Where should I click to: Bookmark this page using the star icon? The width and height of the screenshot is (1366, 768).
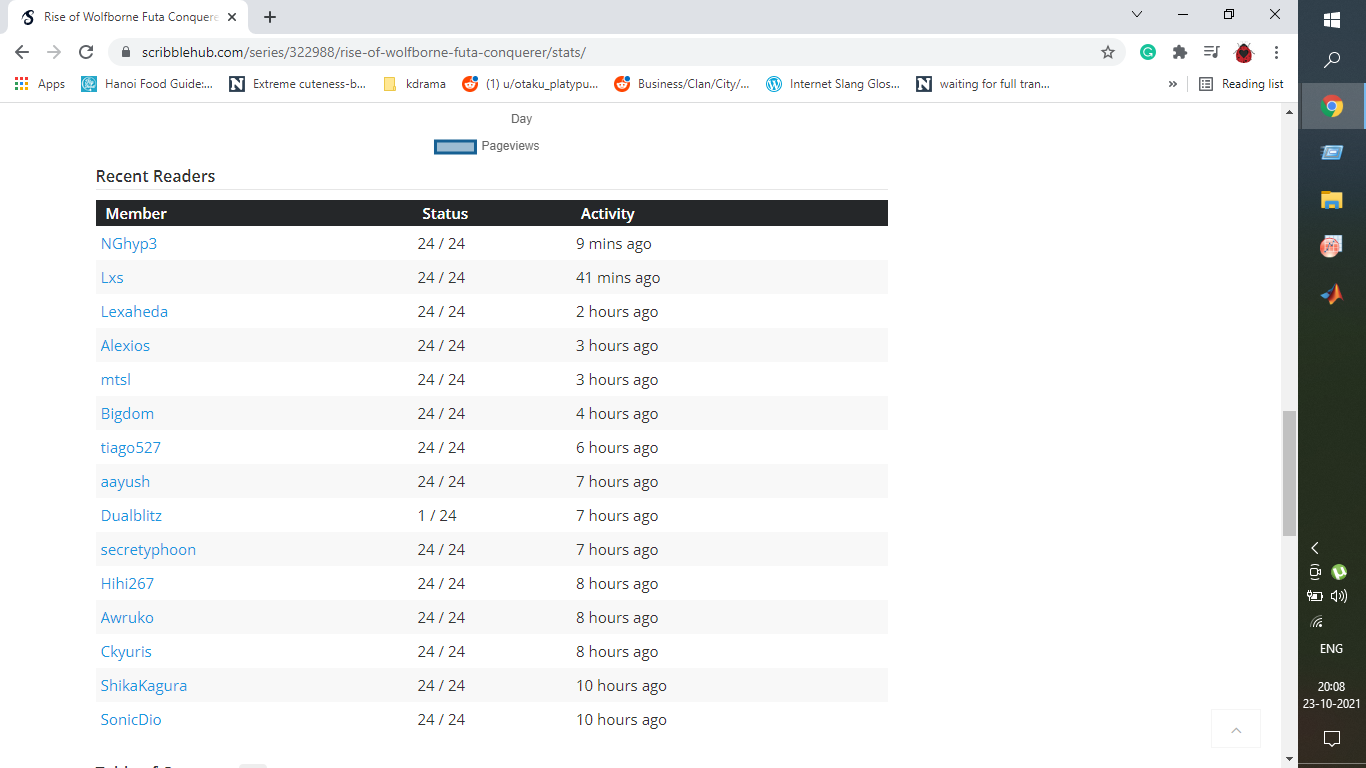click(1108, 52)
